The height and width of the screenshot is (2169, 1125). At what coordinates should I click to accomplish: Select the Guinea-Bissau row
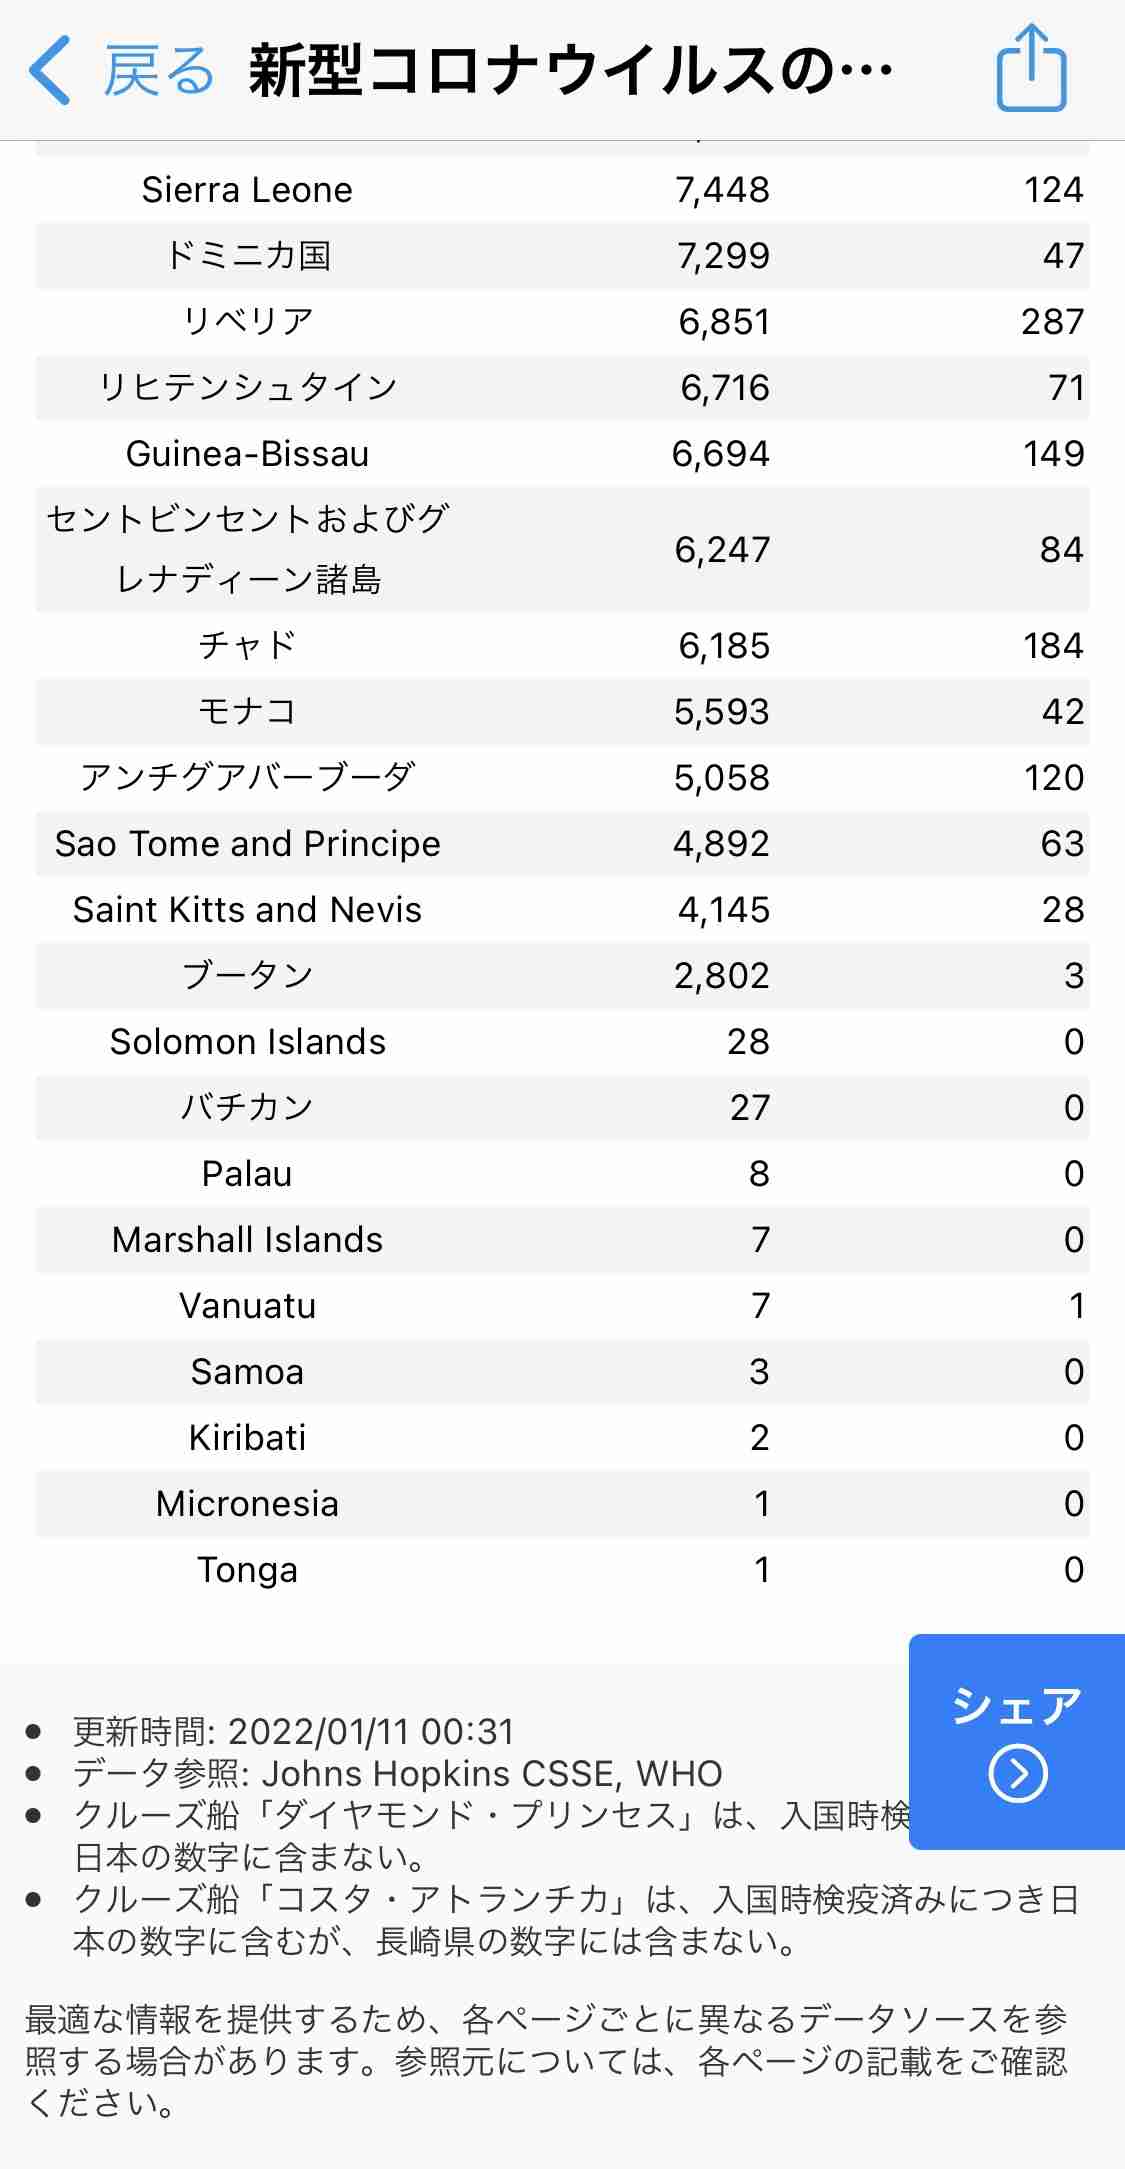[x=560, y=454]
